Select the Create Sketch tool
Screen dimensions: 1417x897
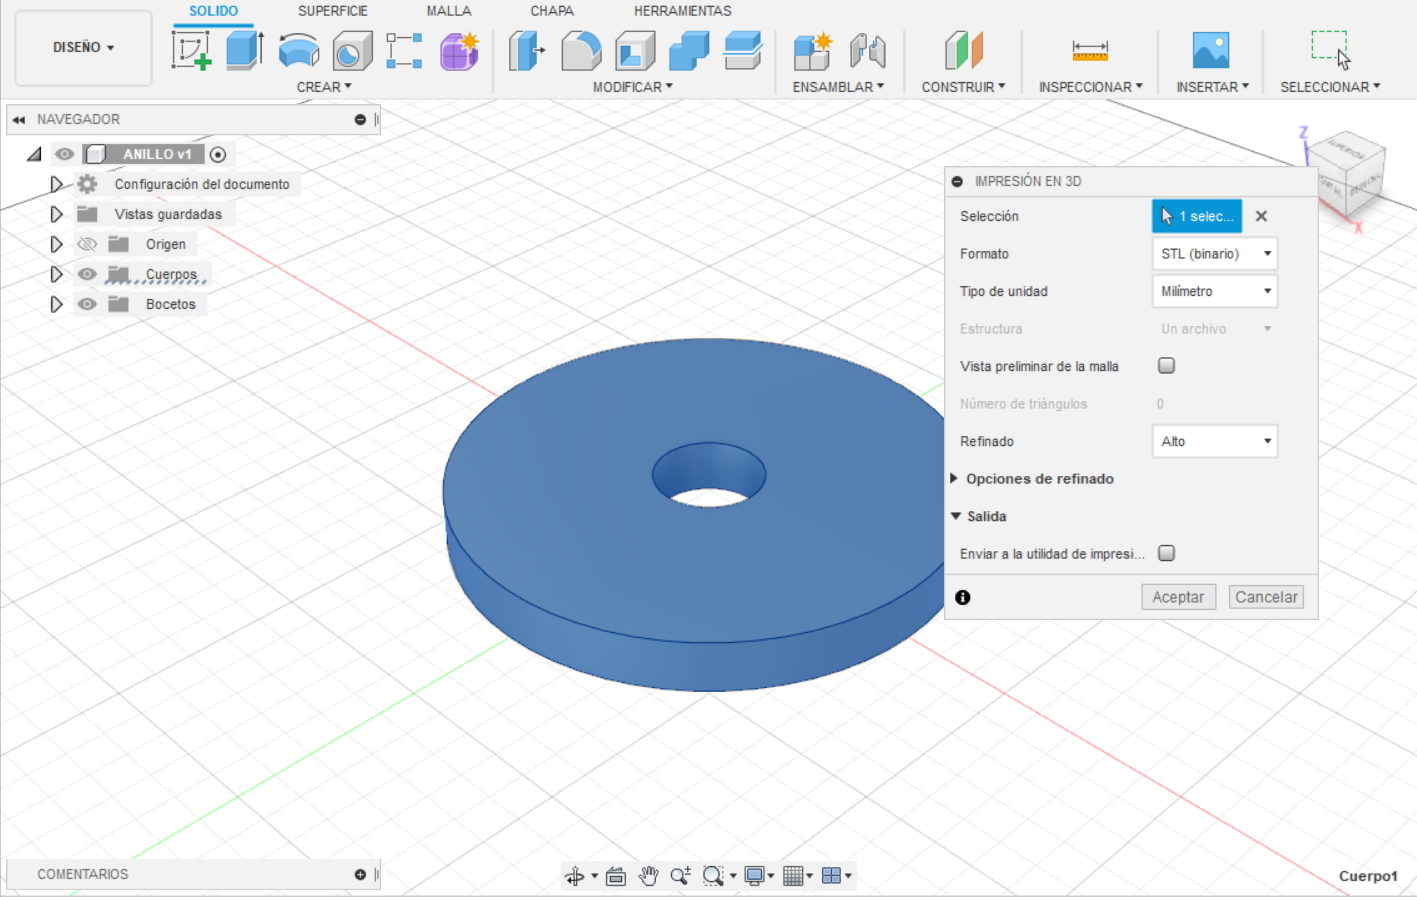coord(191,50)
